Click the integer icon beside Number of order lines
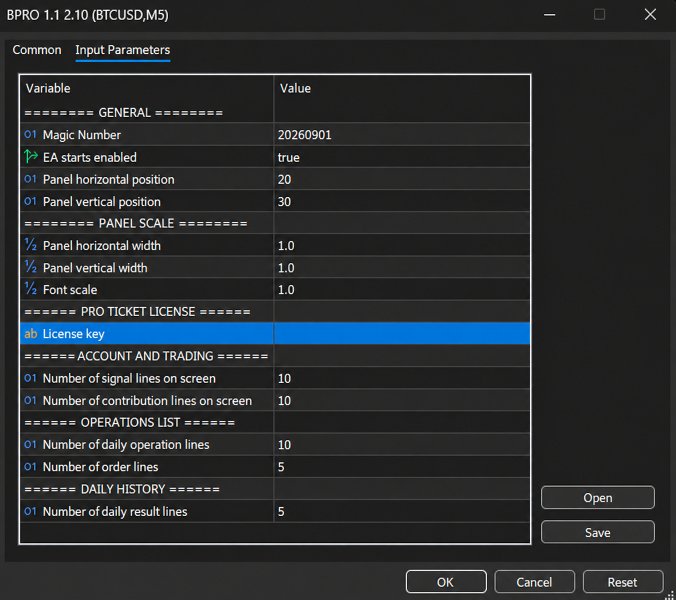The image size is (676, 600). point(30,466)
